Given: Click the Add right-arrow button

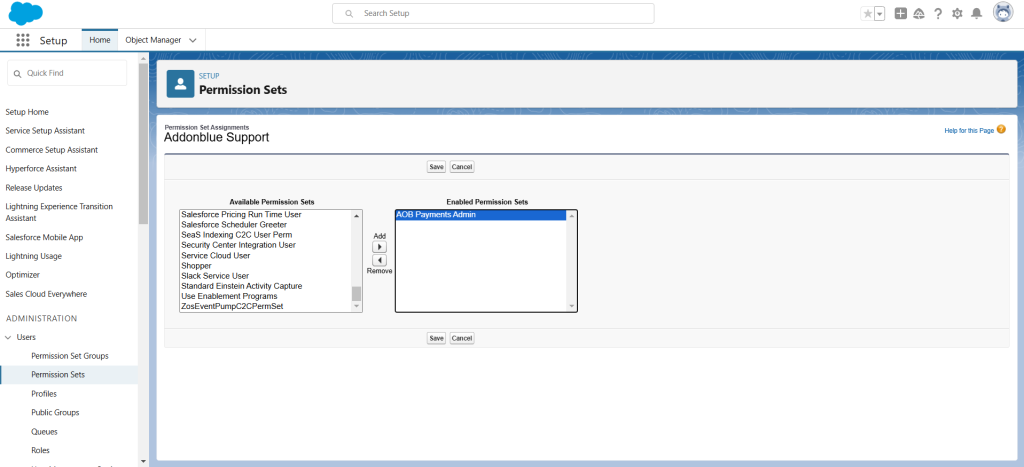Looking at the screenshot, I should 379,247.
